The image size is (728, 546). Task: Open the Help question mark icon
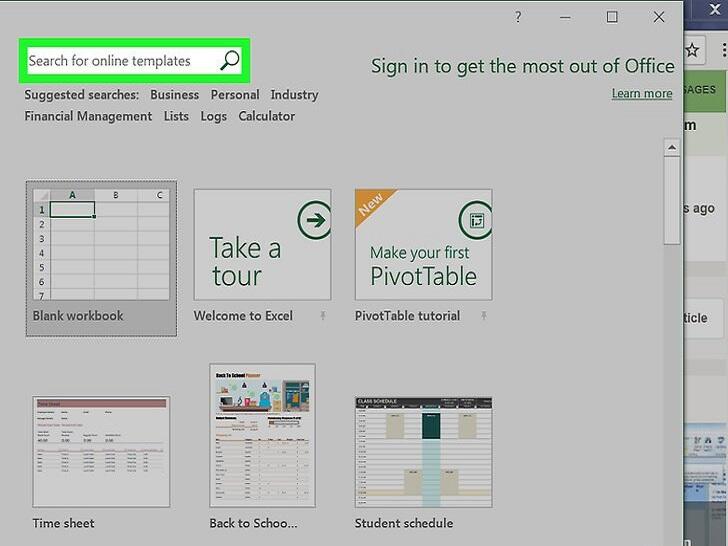click(518, 17)
